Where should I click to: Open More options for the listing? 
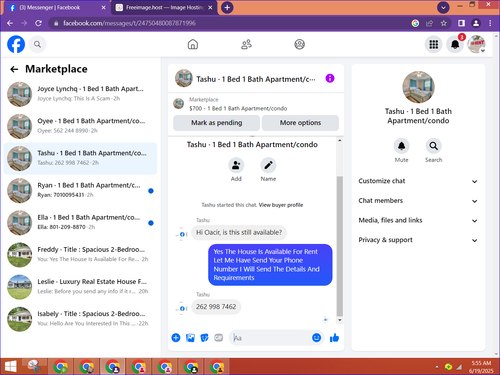[300, 123]
